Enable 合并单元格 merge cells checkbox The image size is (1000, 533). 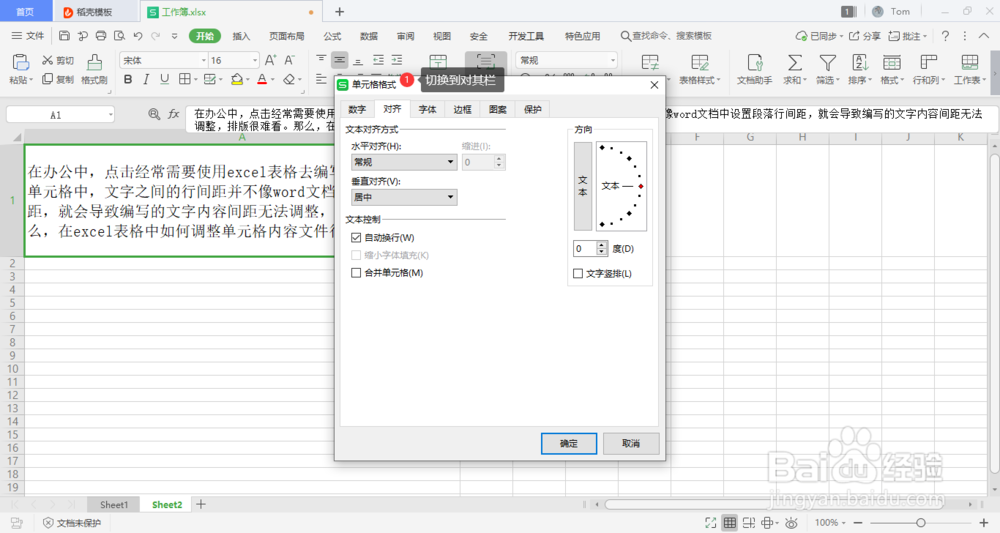pyautogui.click(x=356, y=272)
